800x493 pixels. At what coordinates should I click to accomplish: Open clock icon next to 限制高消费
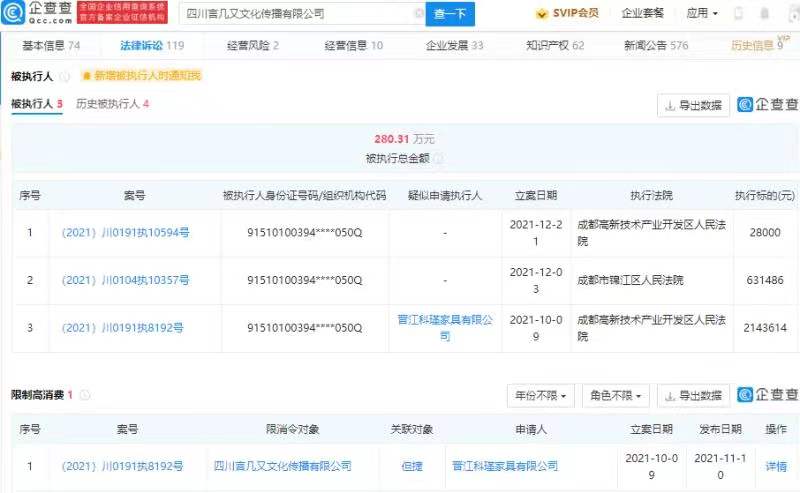85,395
